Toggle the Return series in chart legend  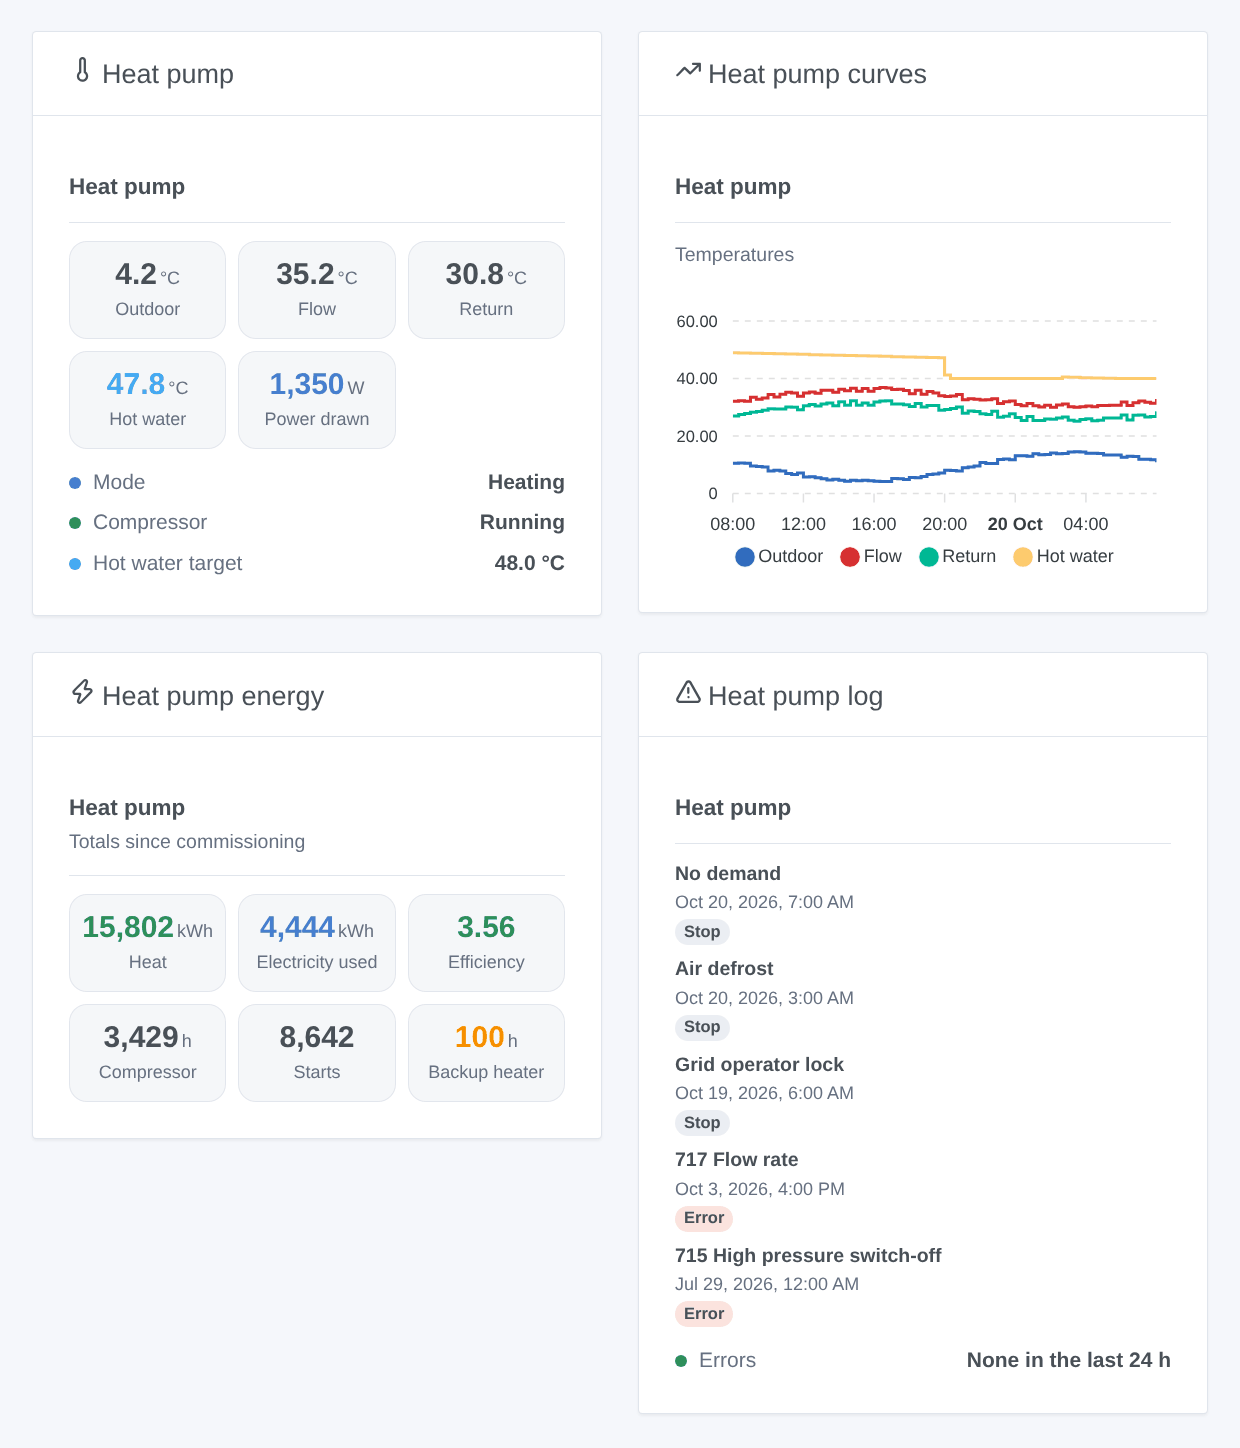click(958, 556)
